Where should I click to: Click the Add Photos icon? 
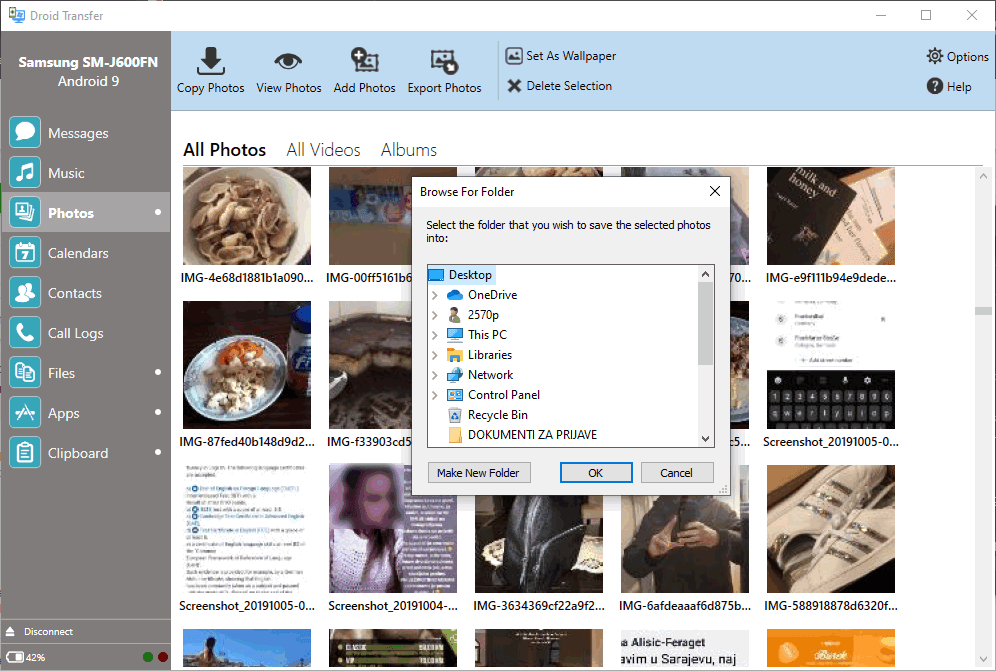[x=365, y=60]
